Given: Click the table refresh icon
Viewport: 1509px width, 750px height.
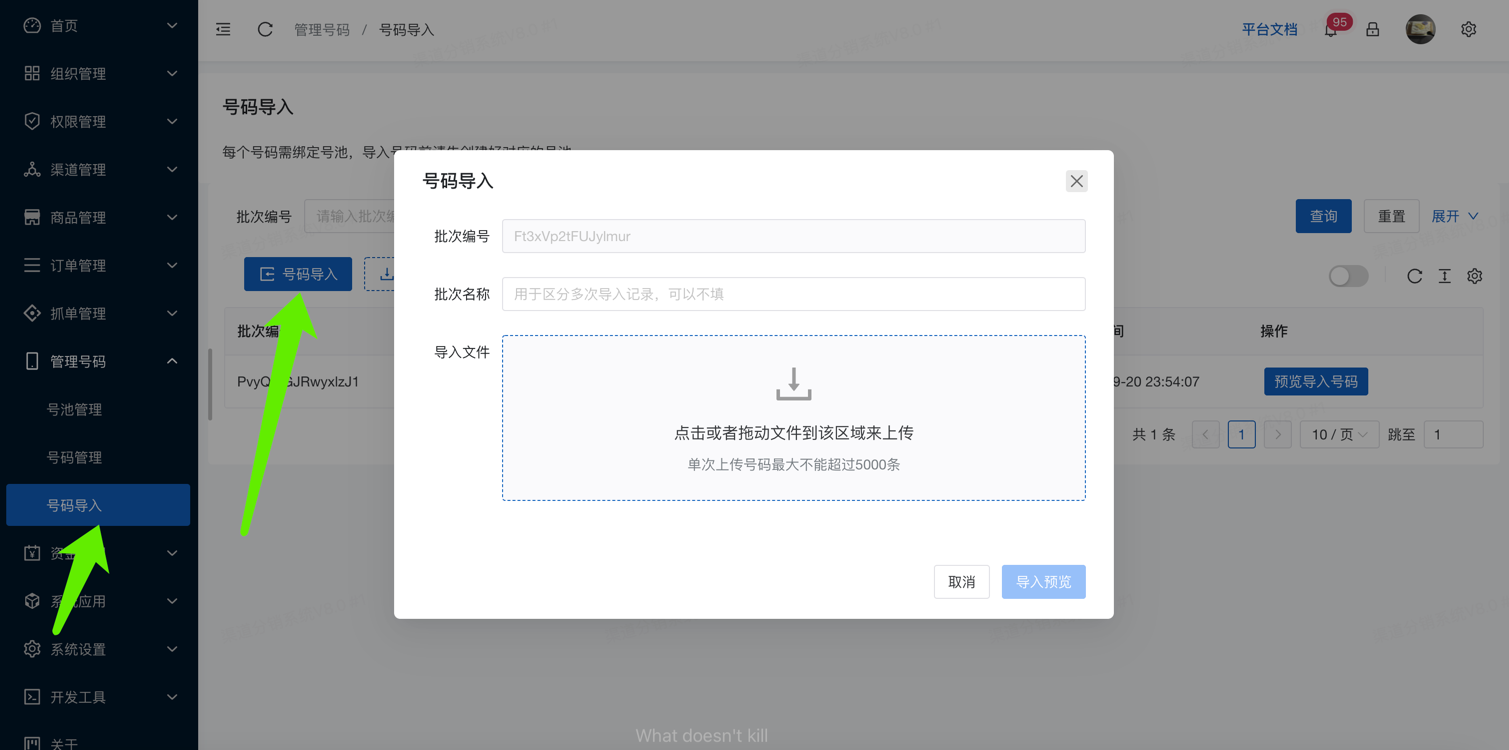Looking at the screenshot, I should [x=1414, y=276].
